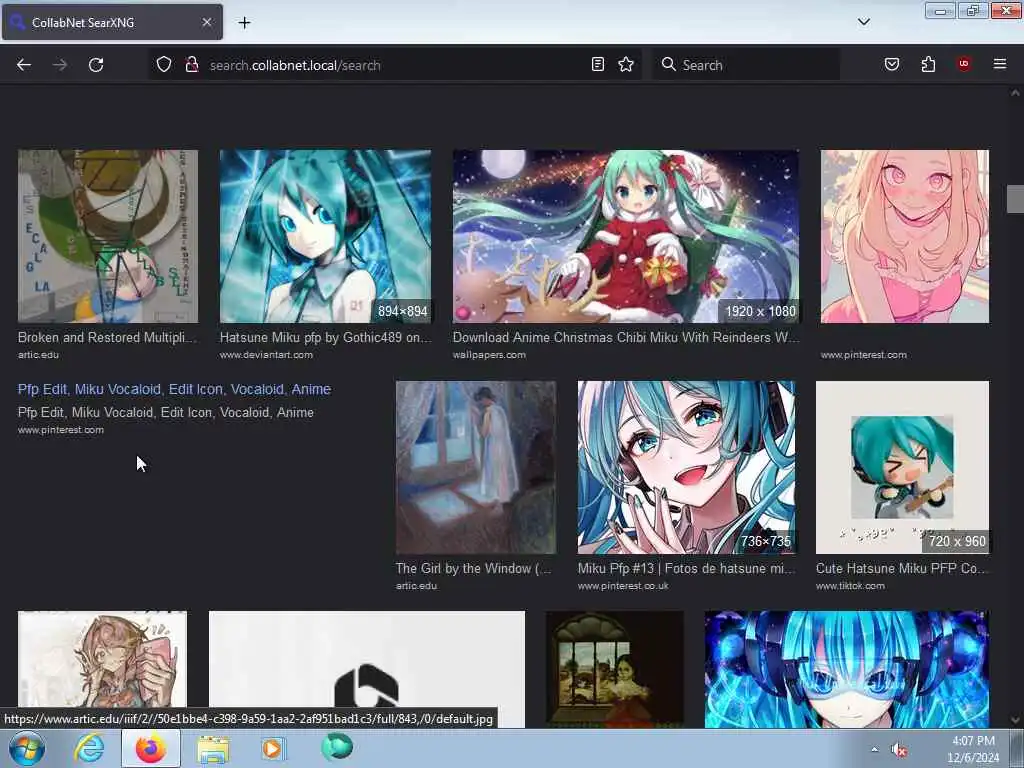
Task: Bookmark this page with star icon
Action: [626, 64]
